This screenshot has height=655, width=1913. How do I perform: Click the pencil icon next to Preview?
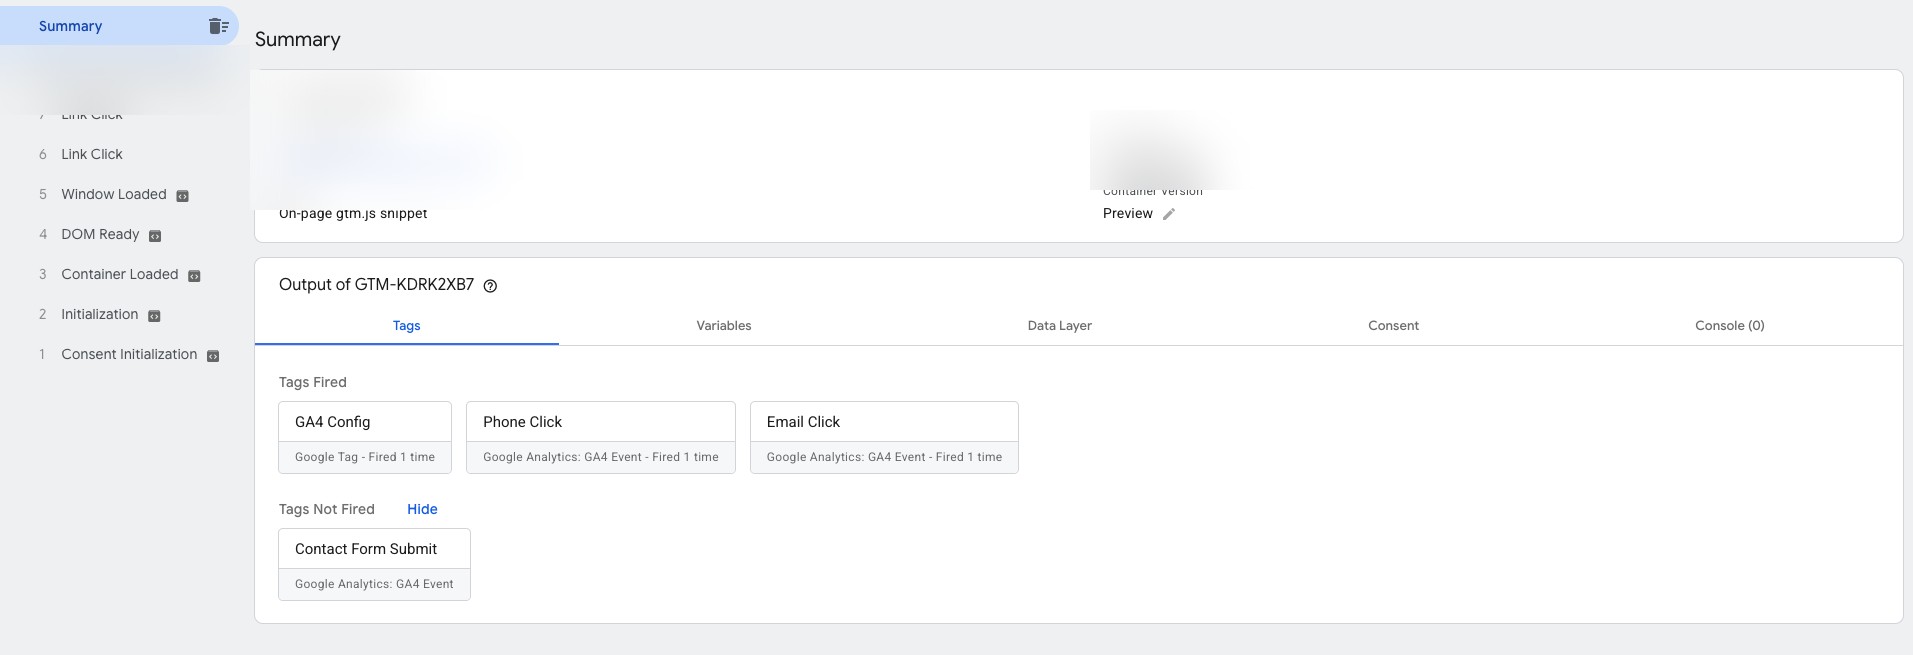coord(1168,214)
